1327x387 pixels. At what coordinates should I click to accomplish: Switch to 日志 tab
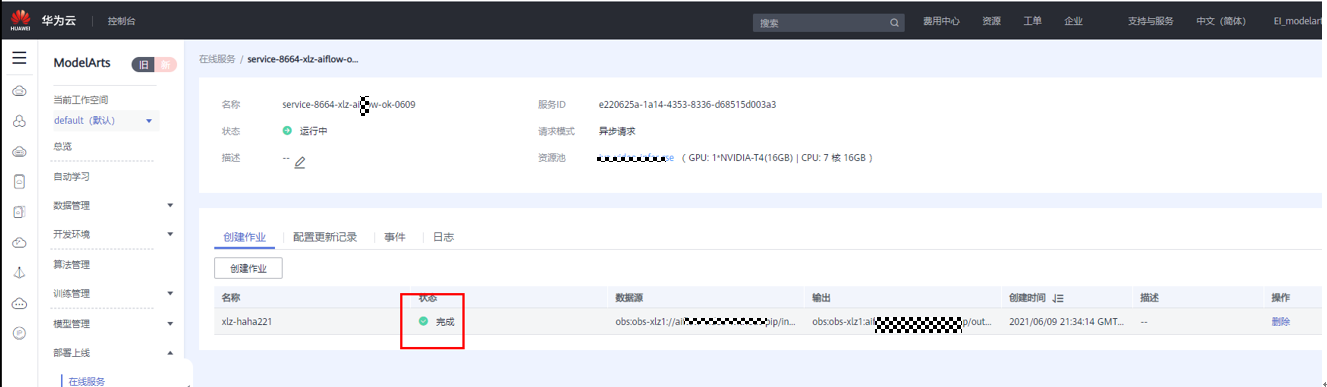[443, 237]
